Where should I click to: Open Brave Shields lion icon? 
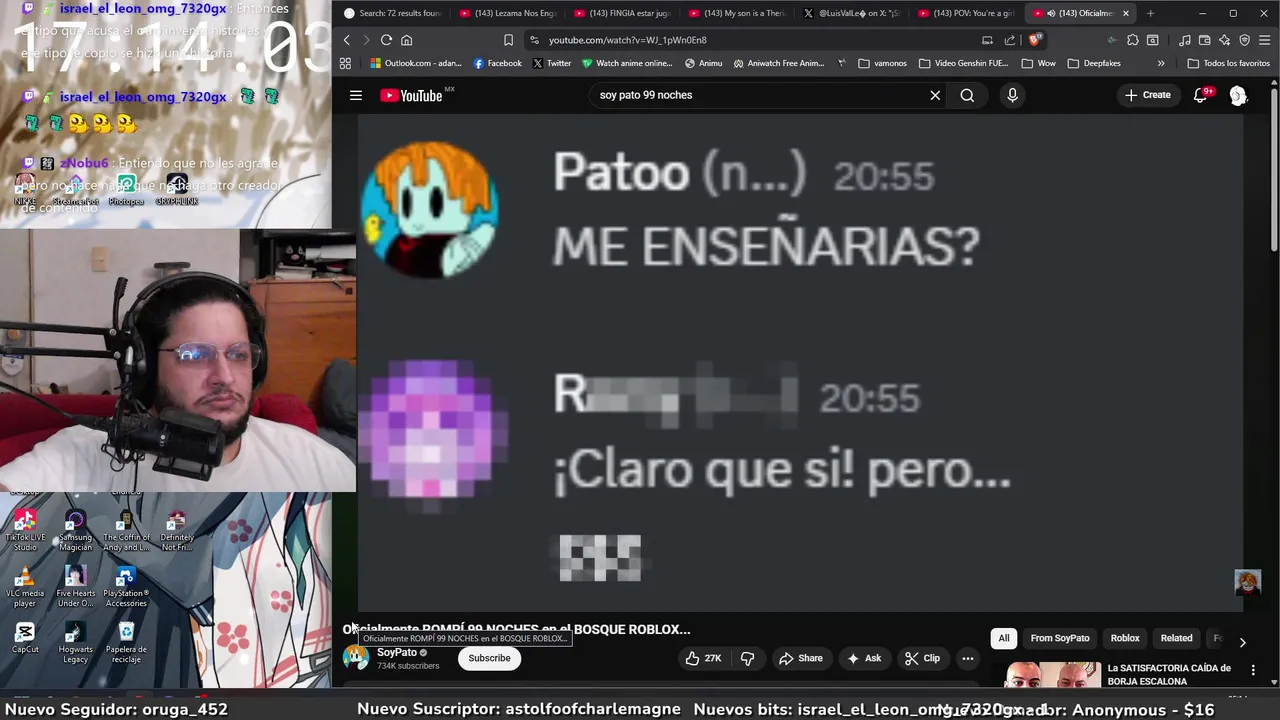1034,40
